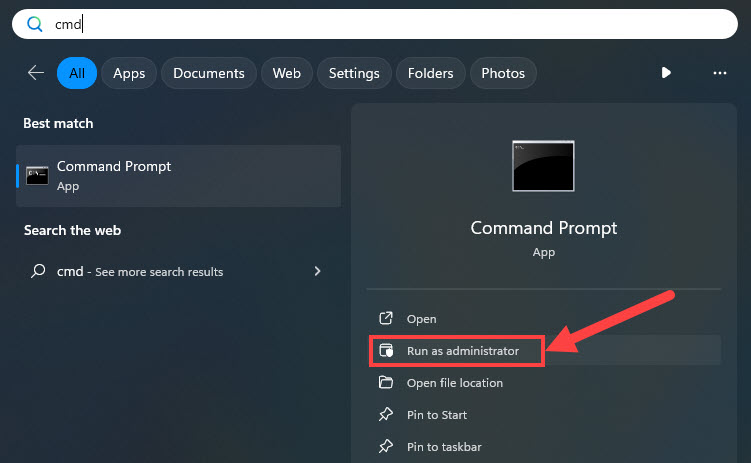Click the pin icon beside Pin to Start
Viewport: 751px width, 463px height.
pos(386,414)
